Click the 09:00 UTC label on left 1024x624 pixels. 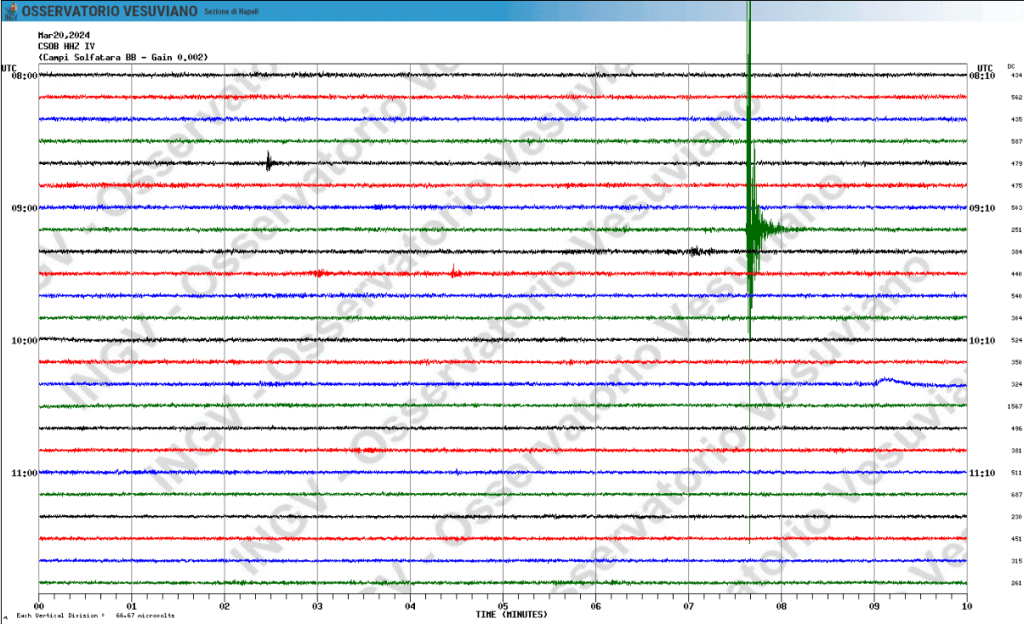(24, 208)
